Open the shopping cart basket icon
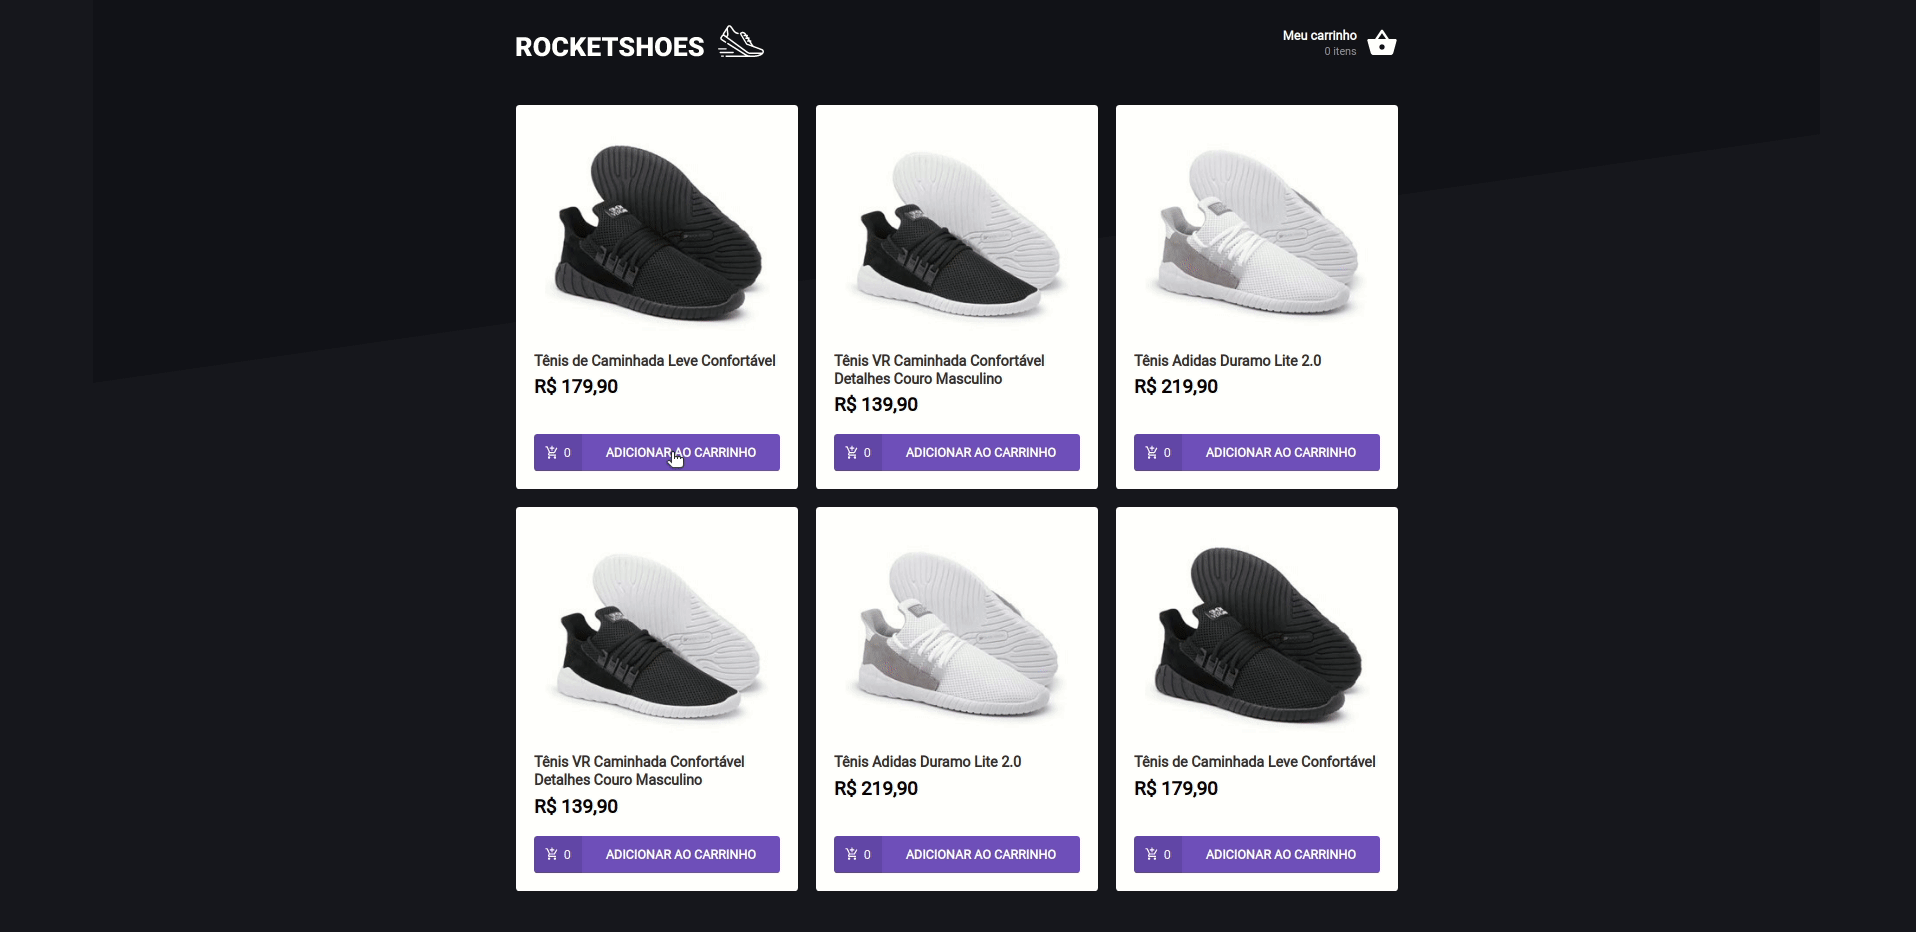The image size is (1916, 932). [1381, 42]
